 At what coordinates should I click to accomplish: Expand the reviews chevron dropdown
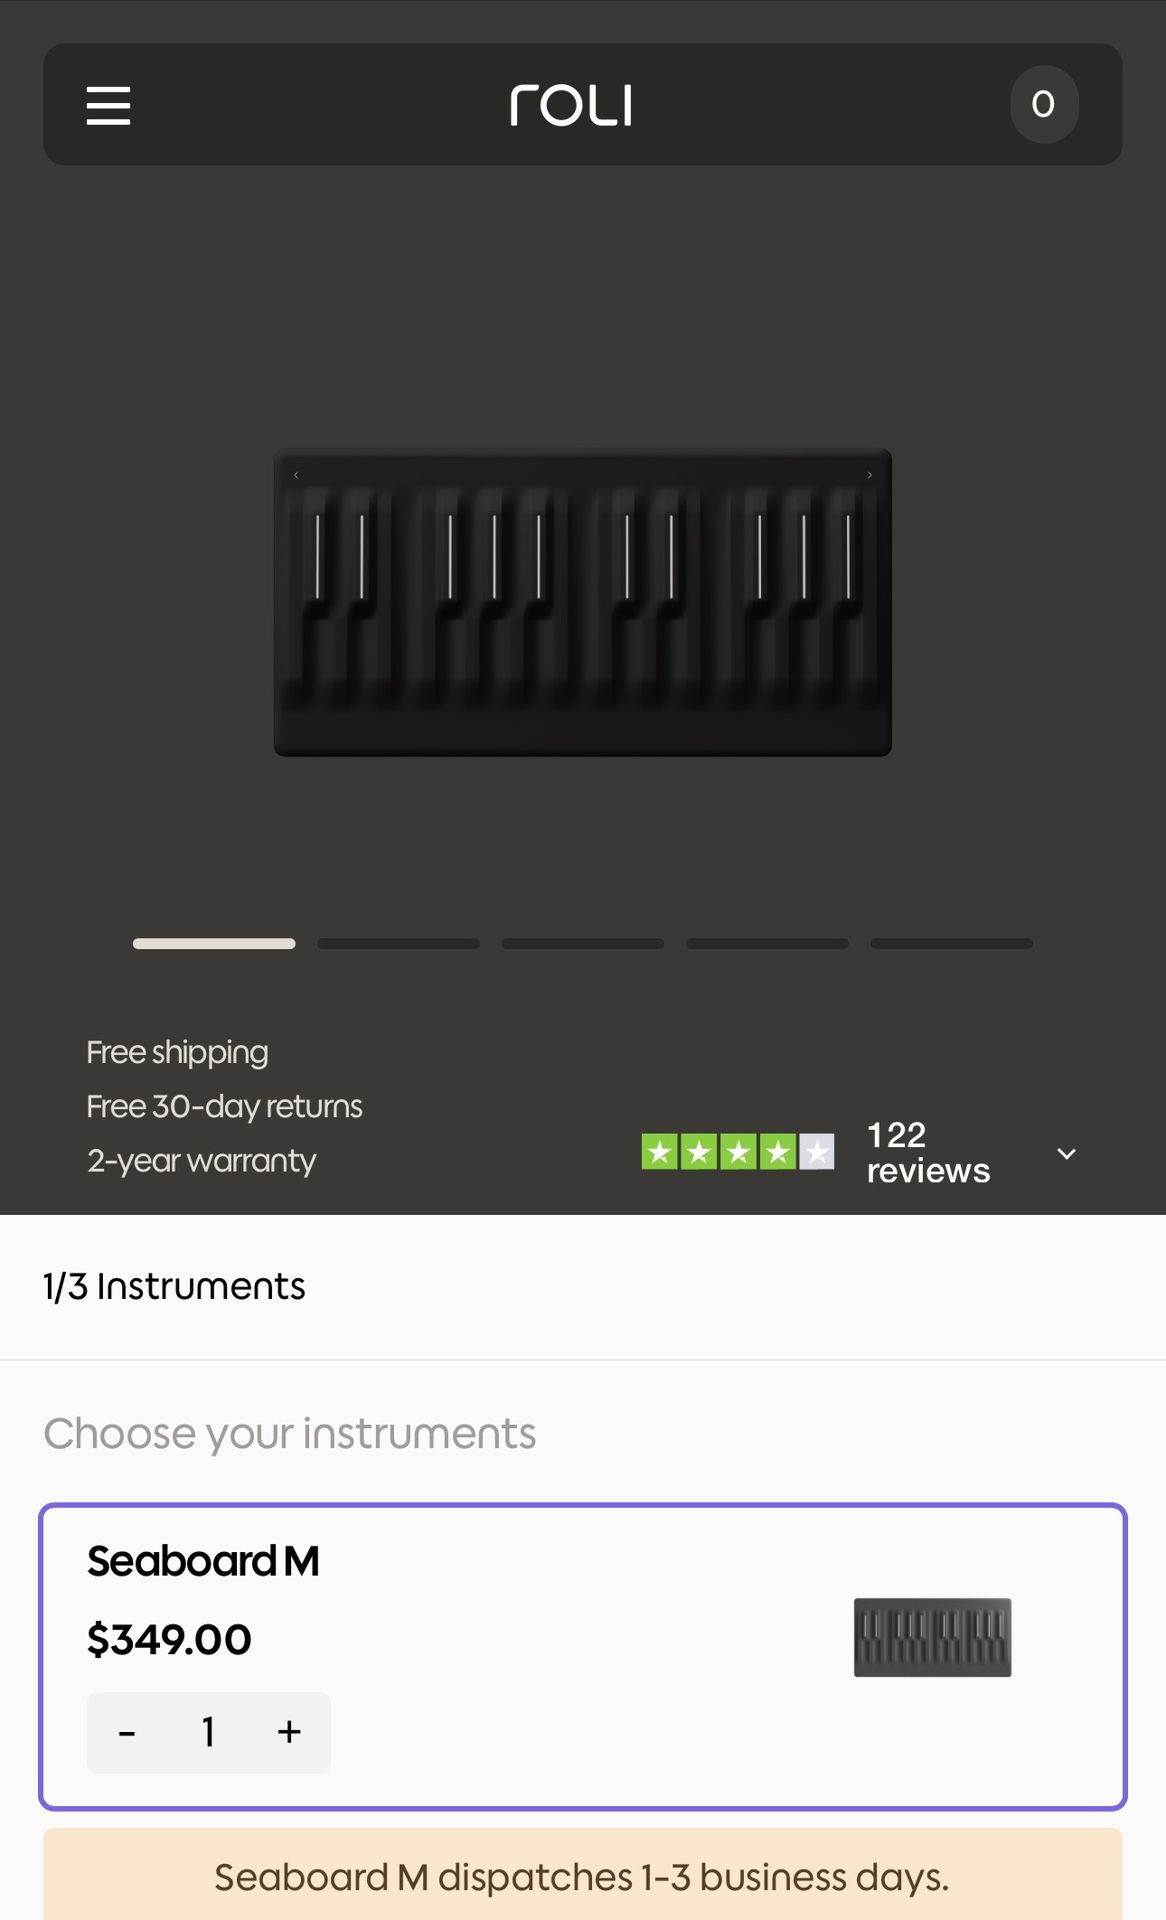point(1066,1153)
